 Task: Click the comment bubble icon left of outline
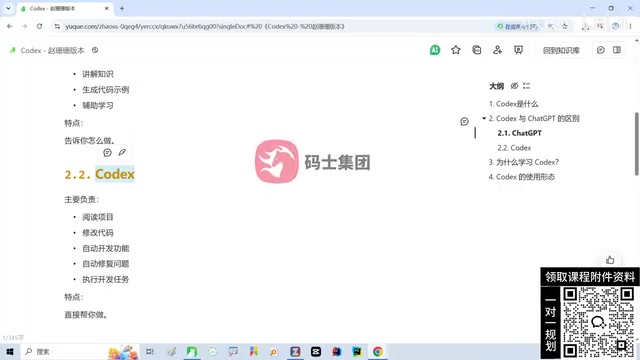pos(464,122)
